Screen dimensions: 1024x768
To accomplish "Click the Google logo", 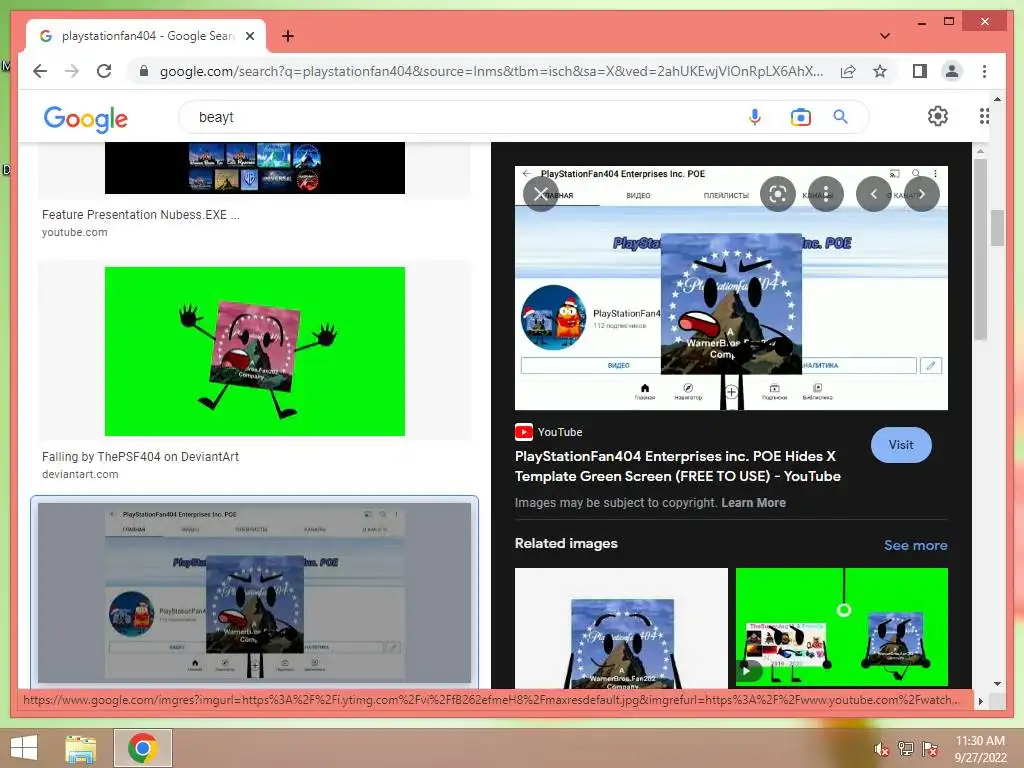I will 86,118.
